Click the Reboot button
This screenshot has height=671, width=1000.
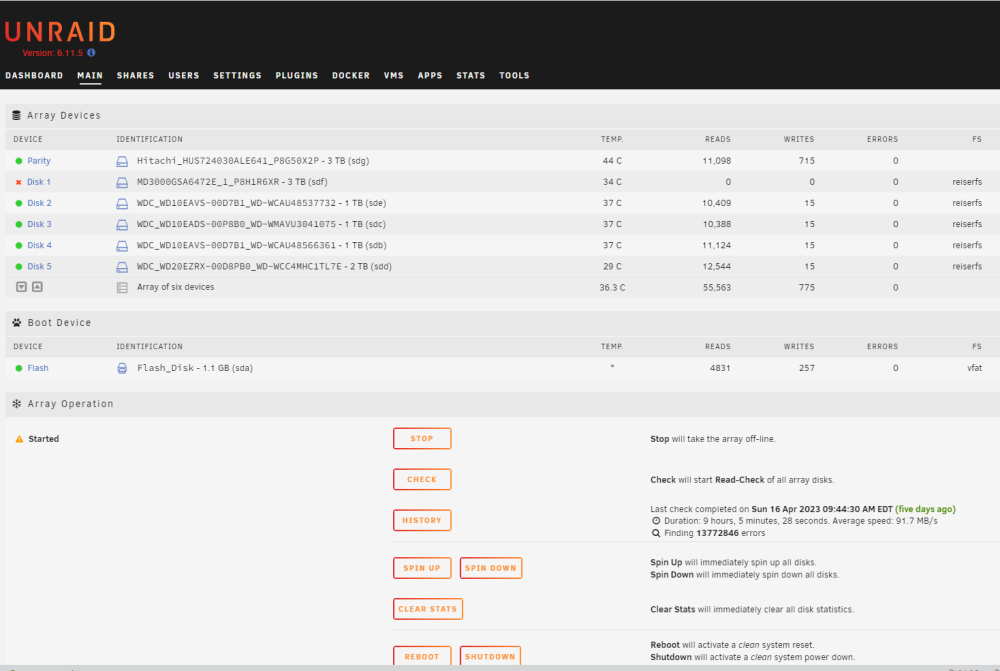point(422,656)
